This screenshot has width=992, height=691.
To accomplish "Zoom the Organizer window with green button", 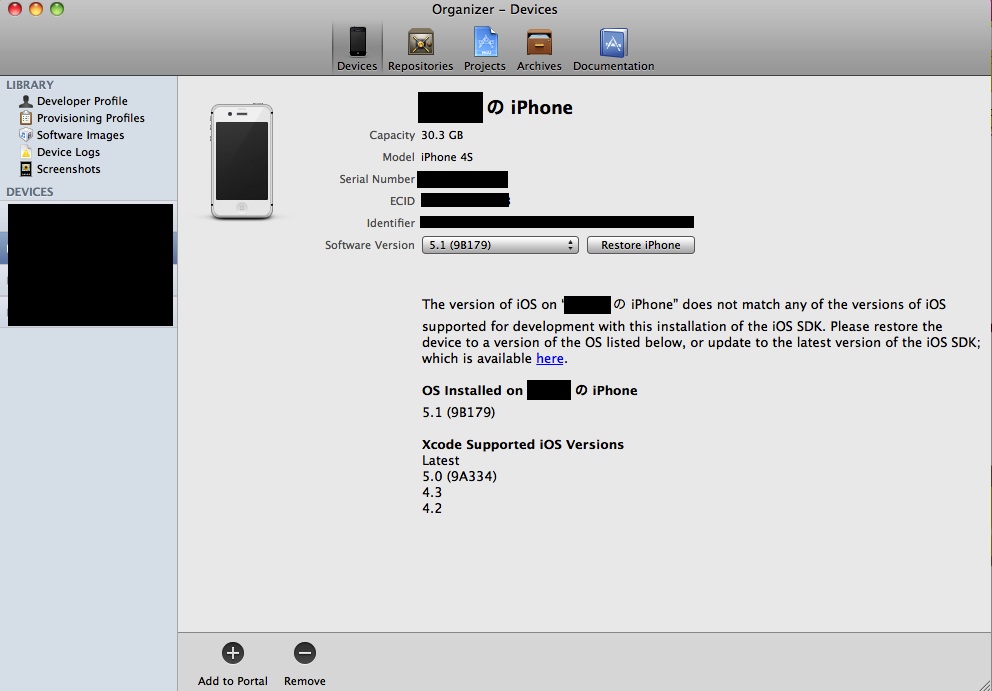I will click(x=56, y=9).
